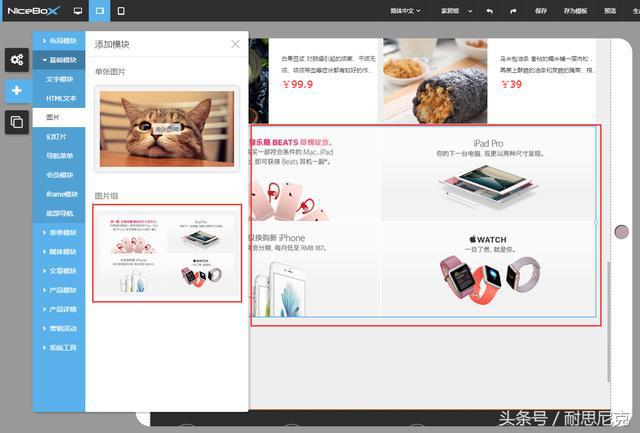The height and width of the screenshot is (433, 640).
Task: Click the 存为模板 button
Action: (575, 11)
